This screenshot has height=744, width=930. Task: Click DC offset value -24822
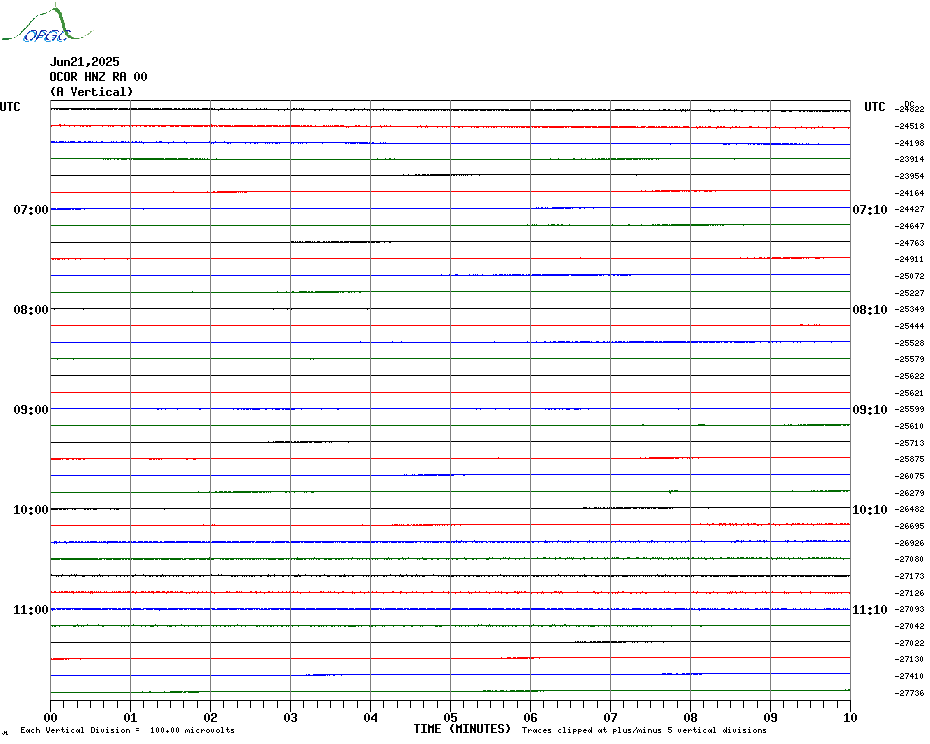click(x=910, y=109)
